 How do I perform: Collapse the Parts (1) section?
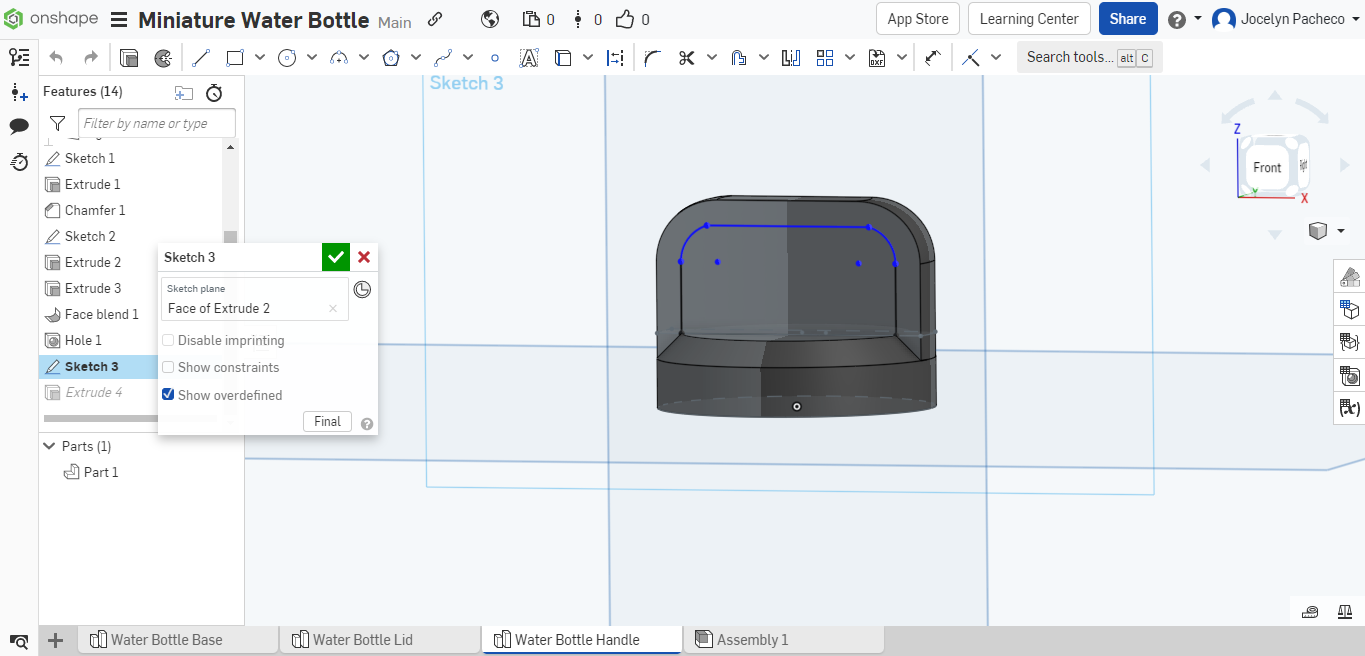pos(49,446)
